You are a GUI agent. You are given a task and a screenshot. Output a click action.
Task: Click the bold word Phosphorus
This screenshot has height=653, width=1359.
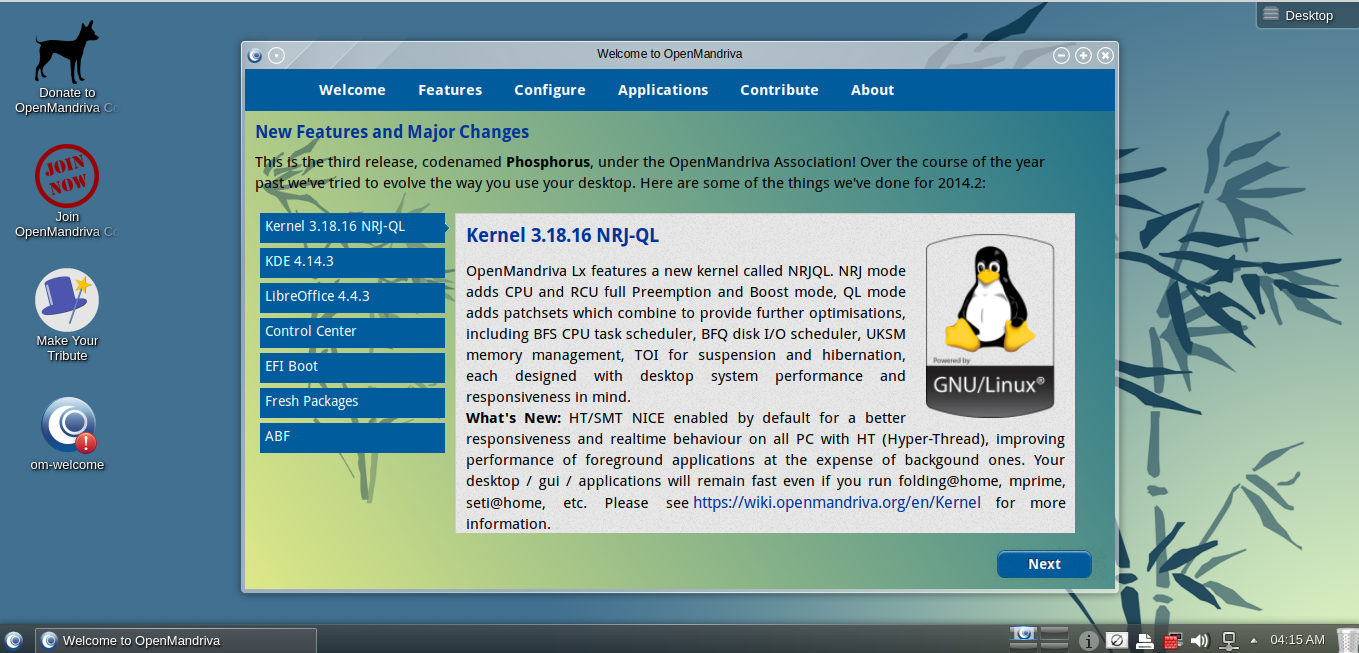click(548, 162)
